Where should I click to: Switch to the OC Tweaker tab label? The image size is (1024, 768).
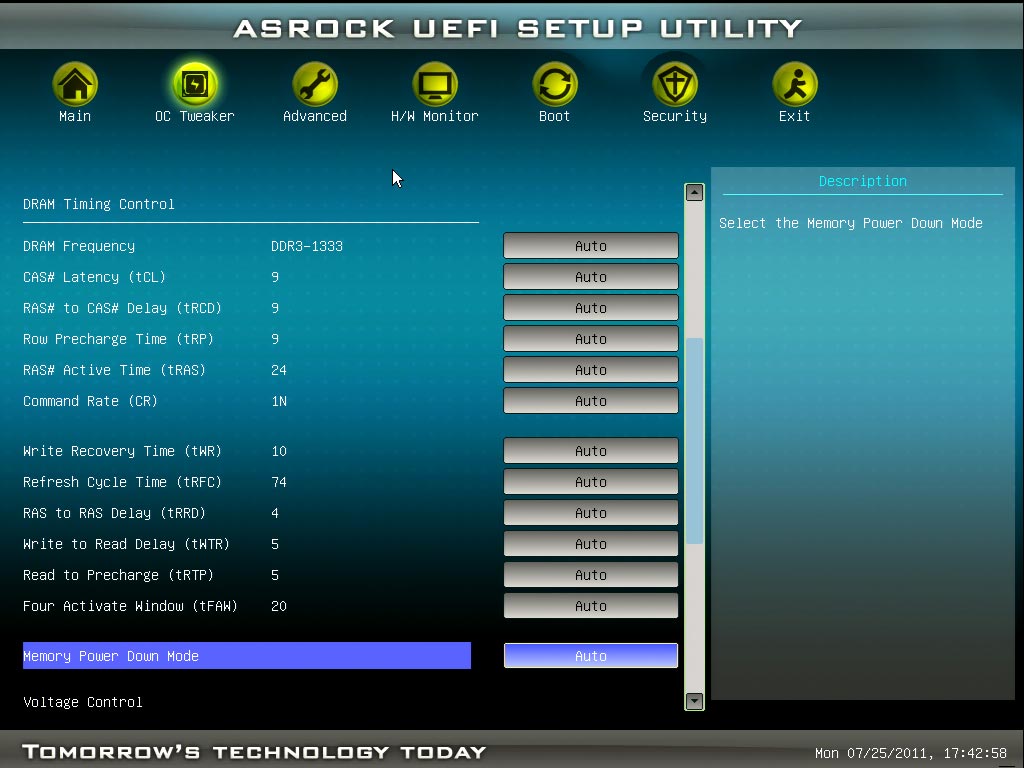point(195,116)
